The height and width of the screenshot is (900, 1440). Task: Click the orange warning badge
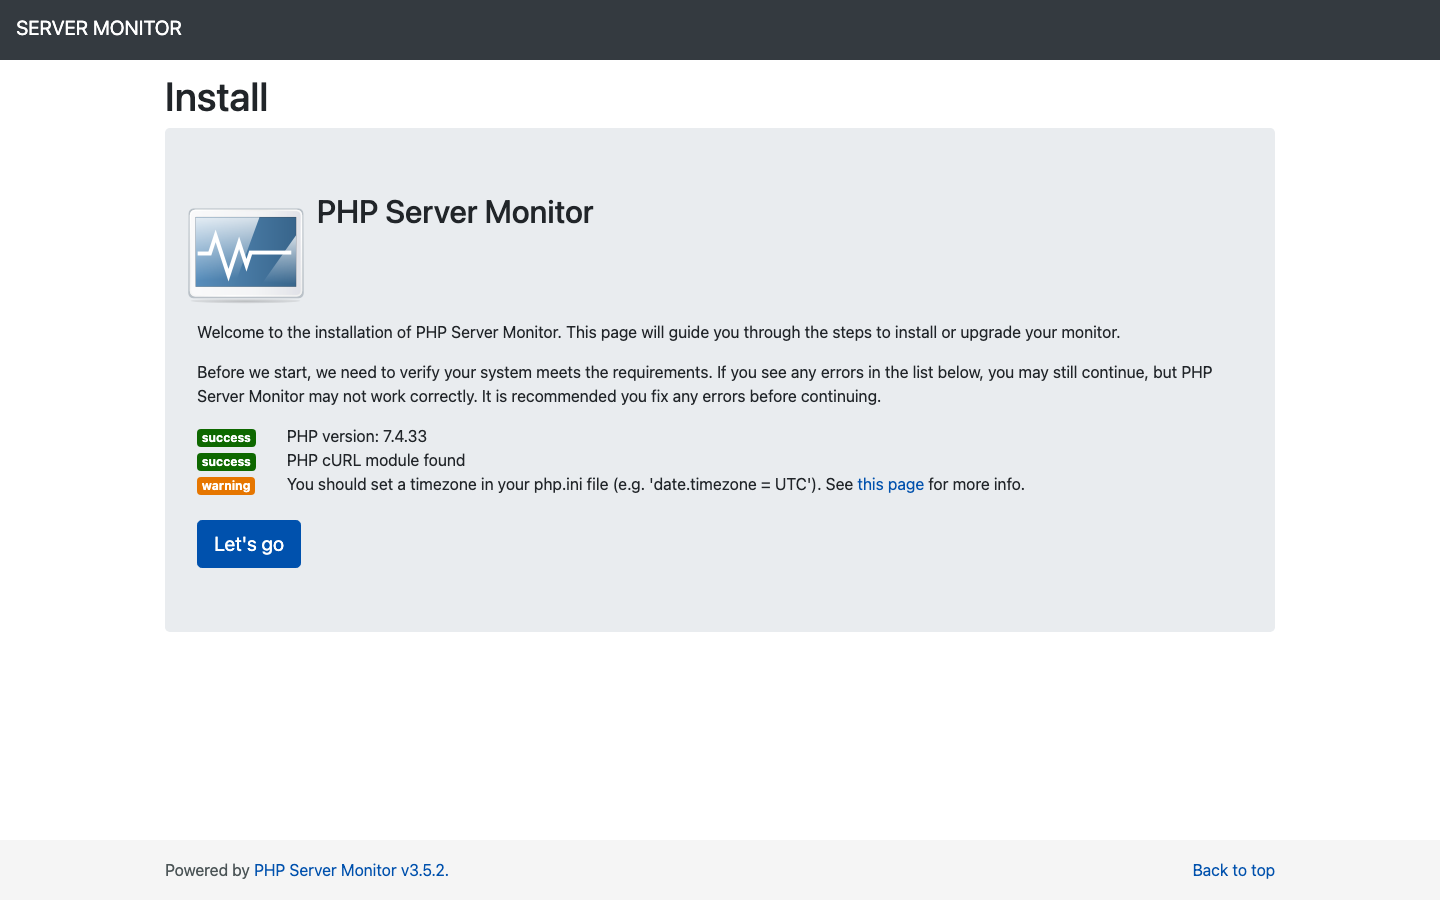[x=226, y=486]
